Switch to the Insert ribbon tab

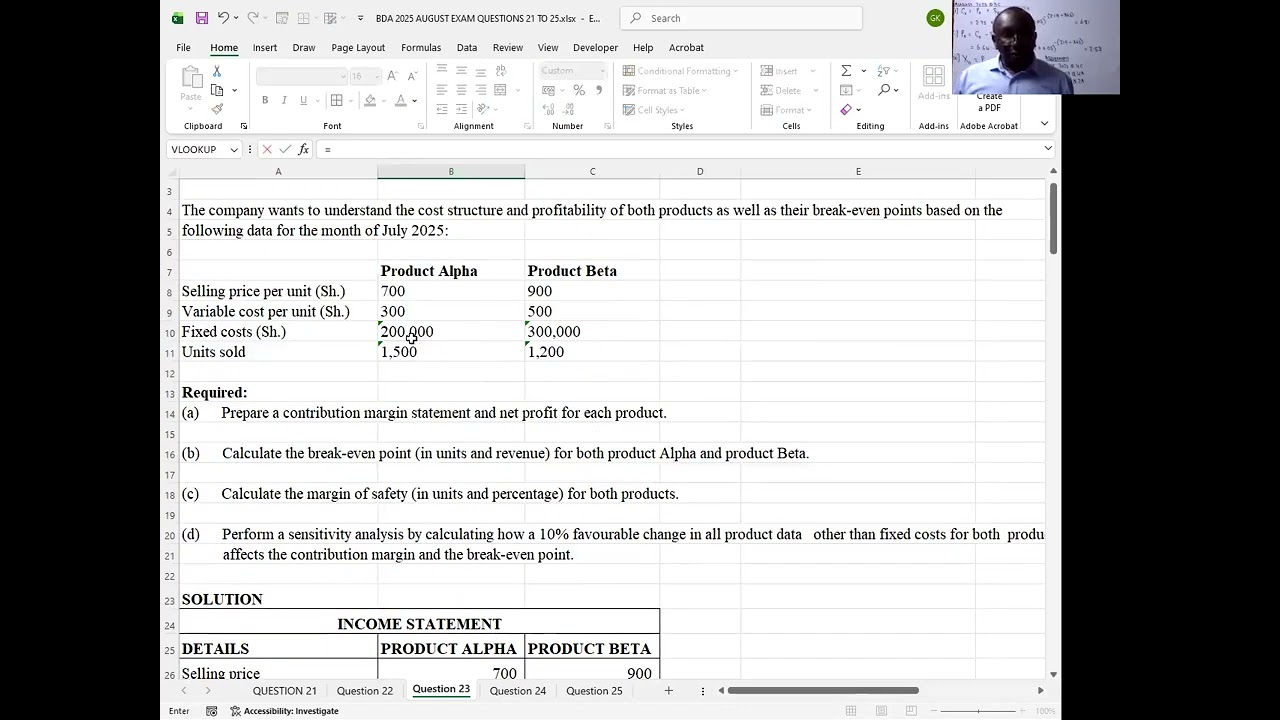tap(265, 47)
